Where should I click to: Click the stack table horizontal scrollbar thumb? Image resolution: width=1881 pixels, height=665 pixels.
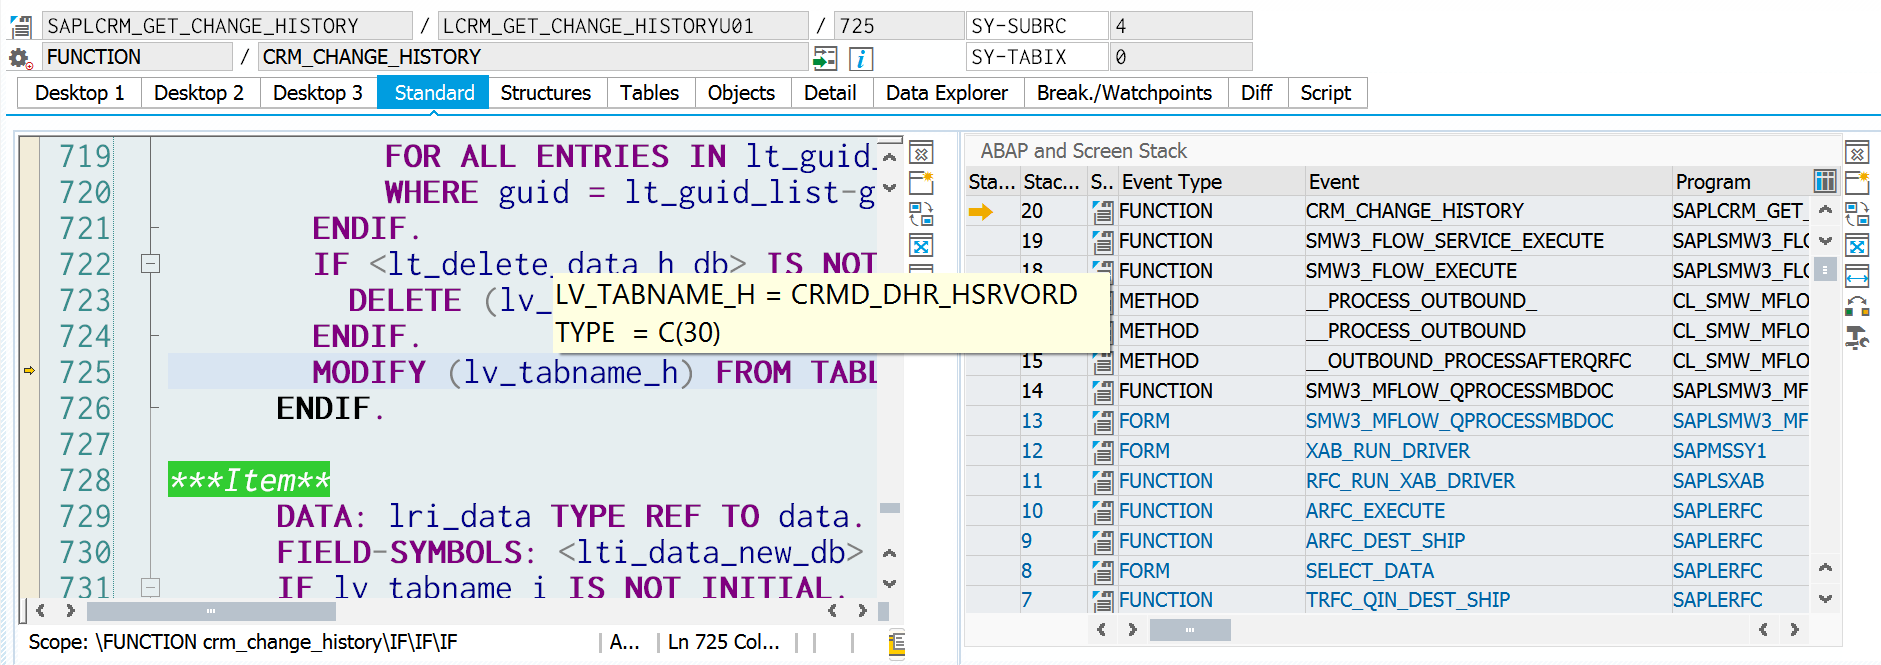1189,630
